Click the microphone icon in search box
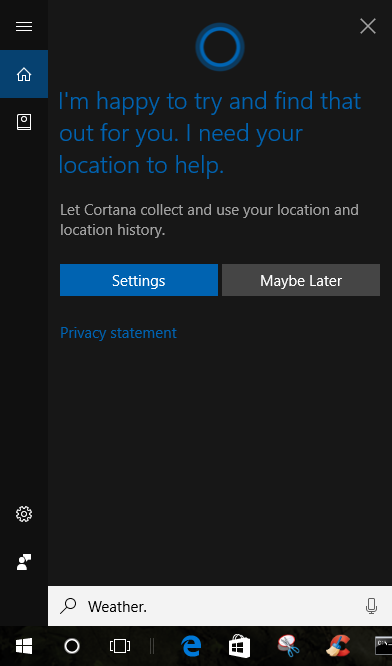The width and height of the screenshot is (392, 666). (372, 606)
